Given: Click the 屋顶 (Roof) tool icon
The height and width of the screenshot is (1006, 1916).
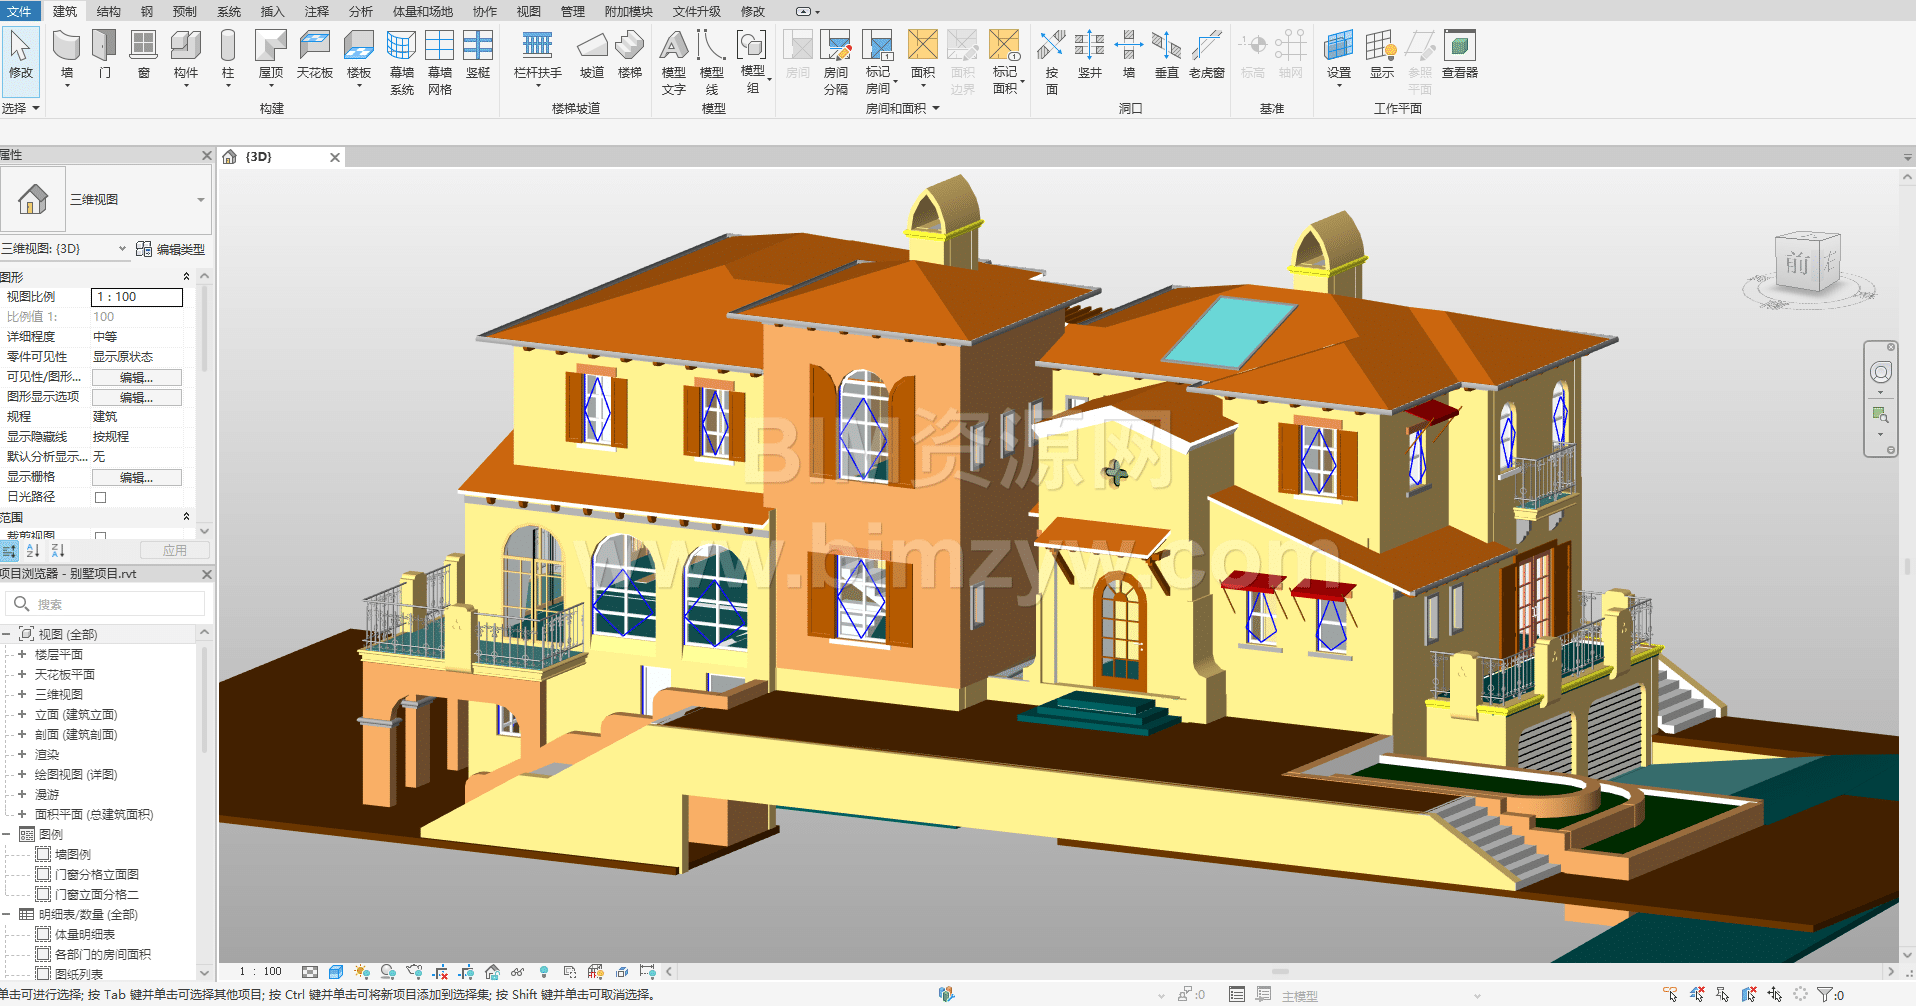Looking at the screenshot, I should tap(271, 54).
